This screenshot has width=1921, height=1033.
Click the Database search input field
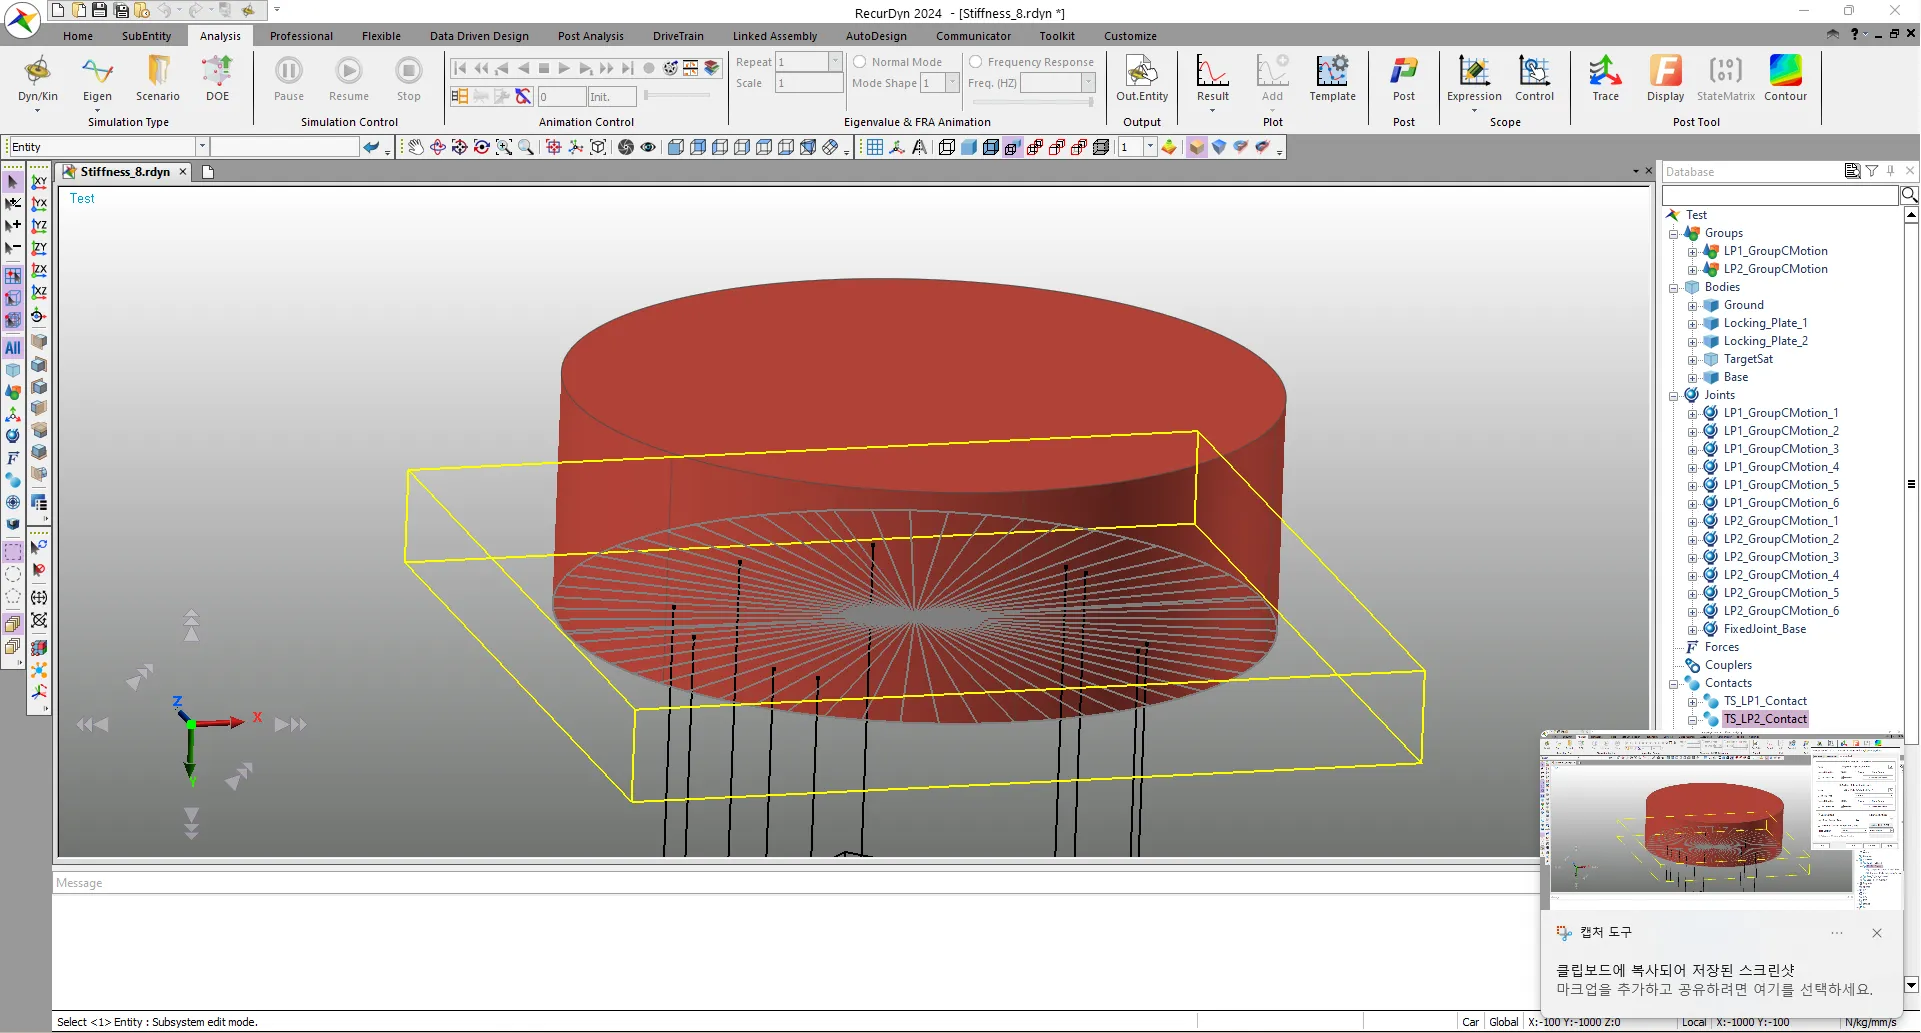coord(1779,195)
